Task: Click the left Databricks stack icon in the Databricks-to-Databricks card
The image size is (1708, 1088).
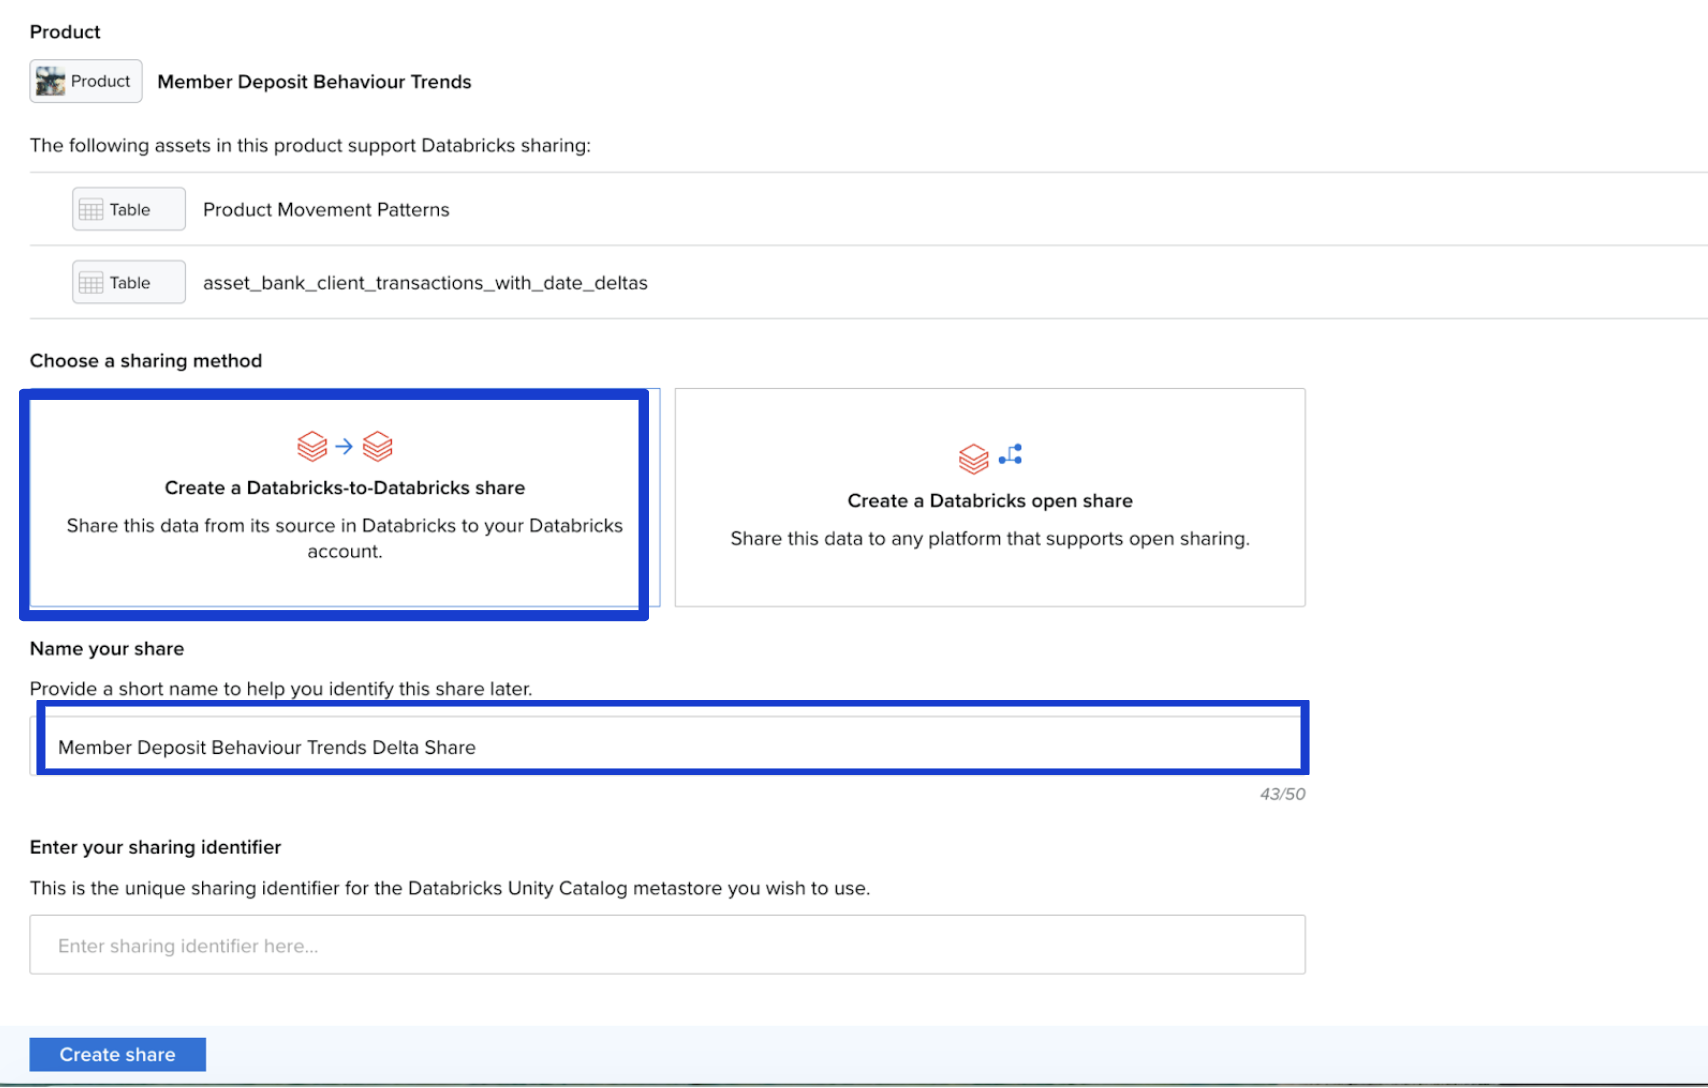Action: [312, 446]
